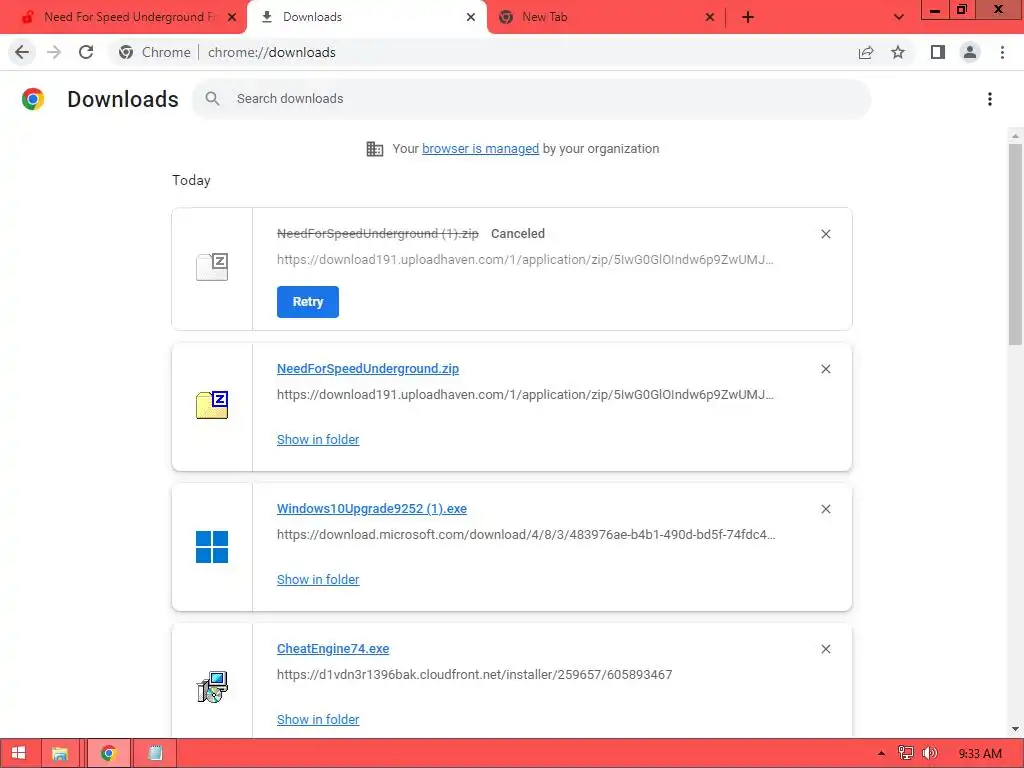Click the organization building icon
The image size is (1024, 768).
click(375, 149)
